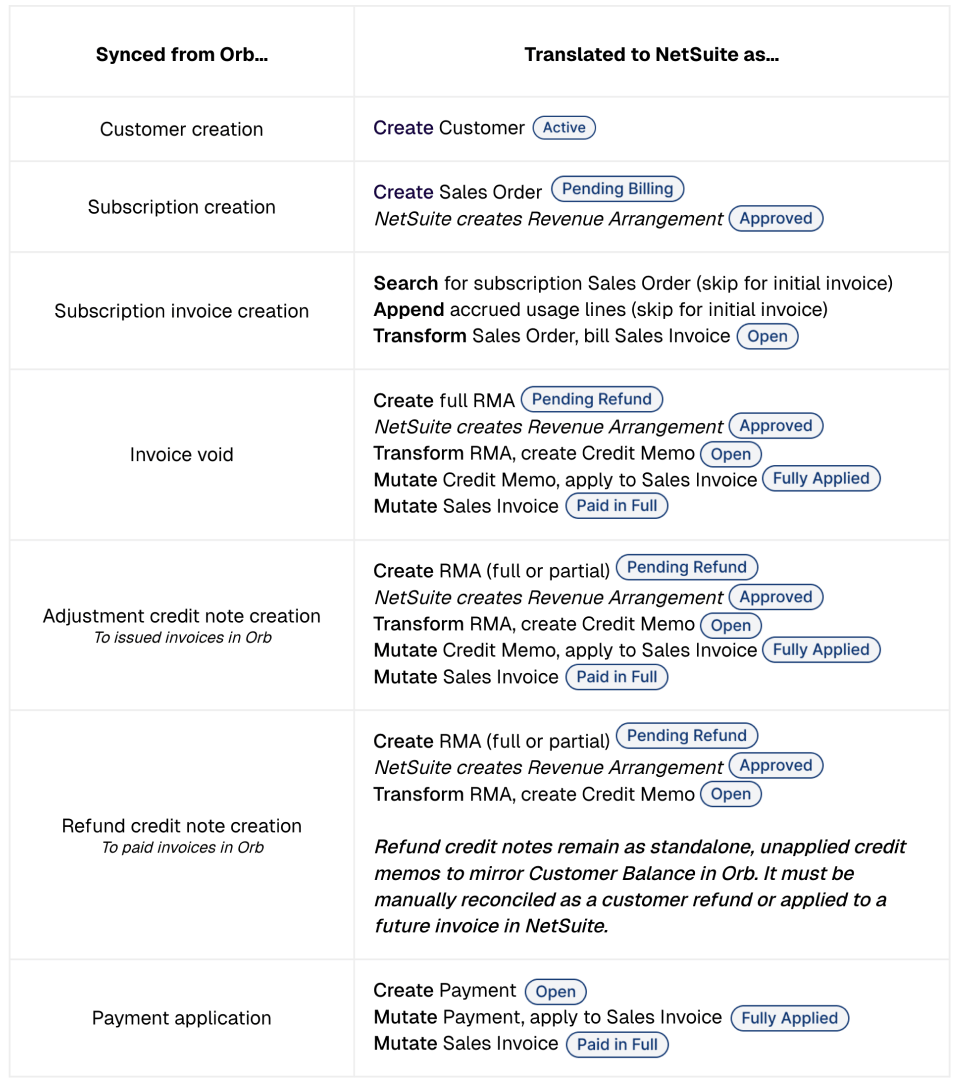This screenshot has width=958, height=1085.
Task: Click the Create Sales Order text
Action: pos(457,192)
